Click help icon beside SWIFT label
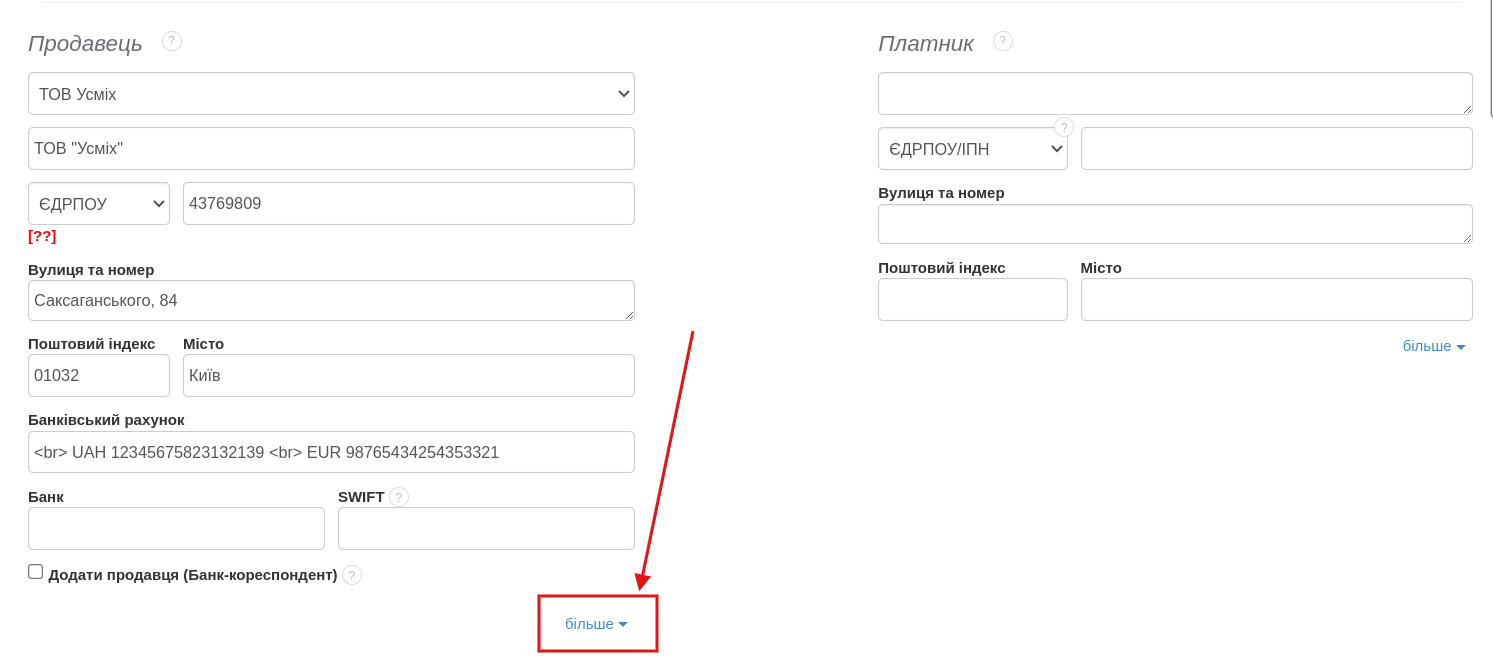 (x=399, y=497)
